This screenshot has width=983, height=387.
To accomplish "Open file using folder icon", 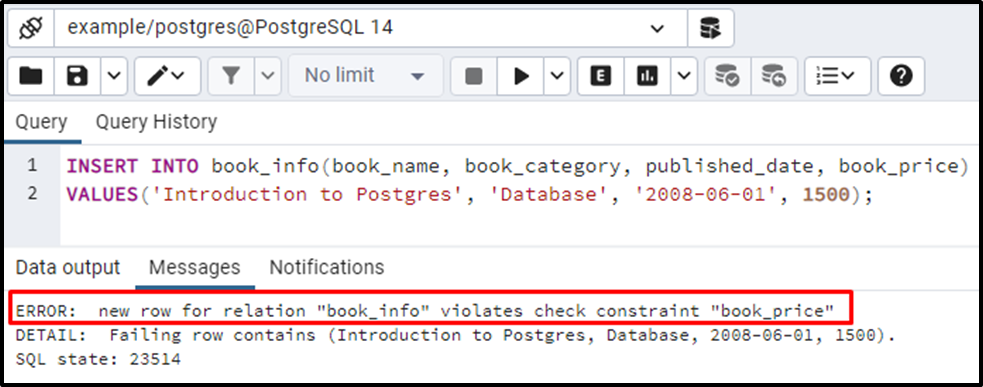I will (x=31, y=77).
